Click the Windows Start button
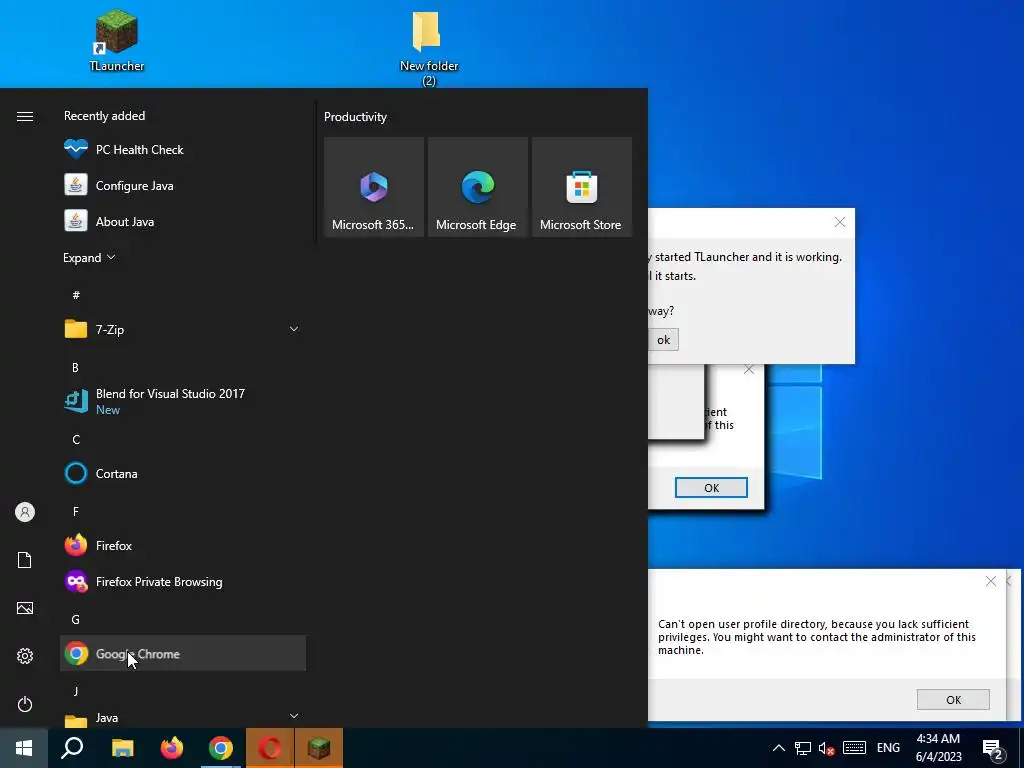 [x=24, y=748]
